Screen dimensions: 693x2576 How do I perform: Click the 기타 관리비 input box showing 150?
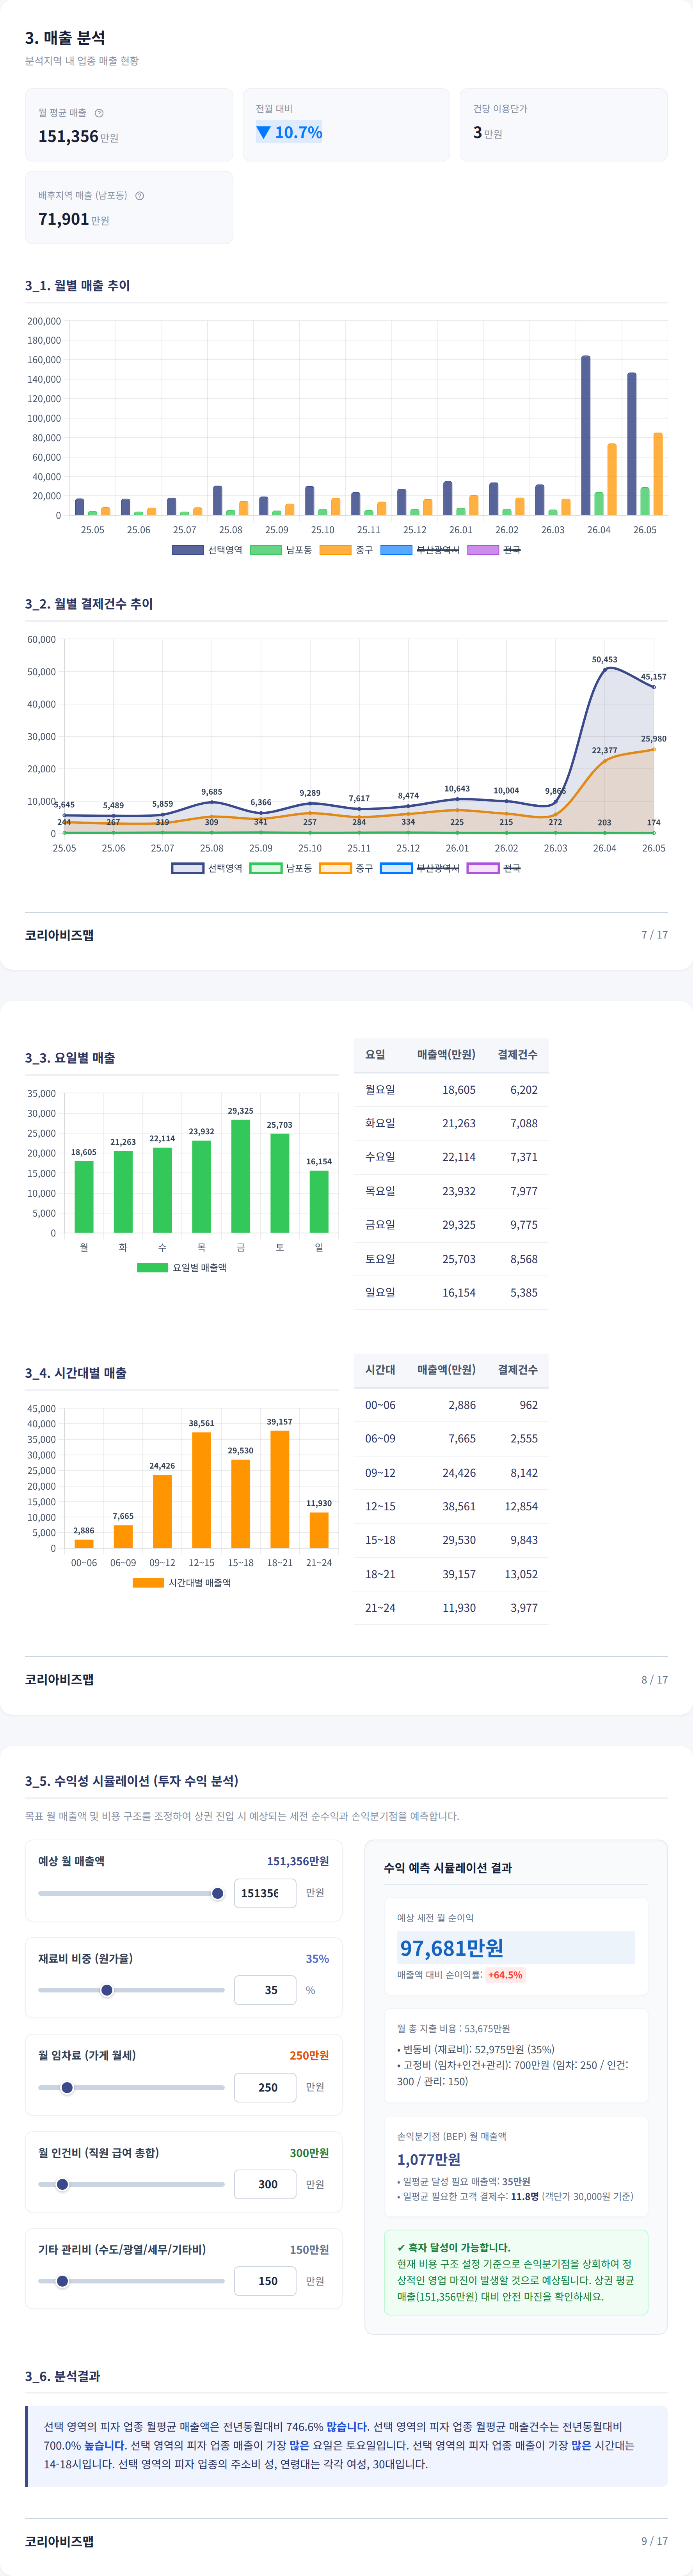pyautogui.click(x=265, y=2281)
